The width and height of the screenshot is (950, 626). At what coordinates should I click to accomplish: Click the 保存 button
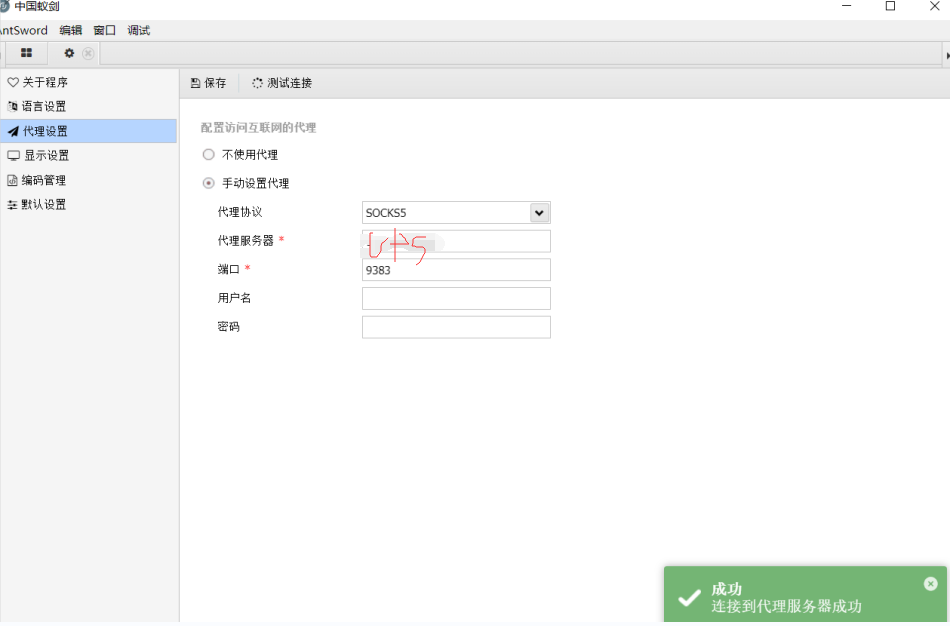point(209,83)
